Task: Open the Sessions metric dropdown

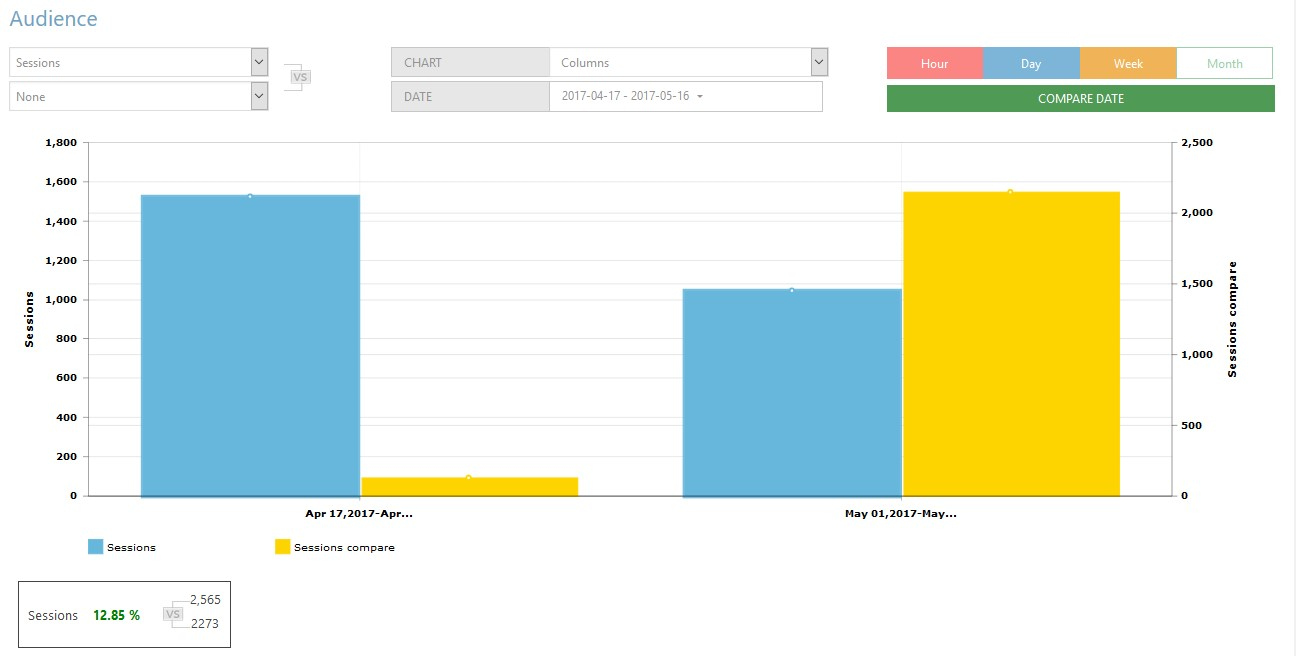Action: coord(139,62)
